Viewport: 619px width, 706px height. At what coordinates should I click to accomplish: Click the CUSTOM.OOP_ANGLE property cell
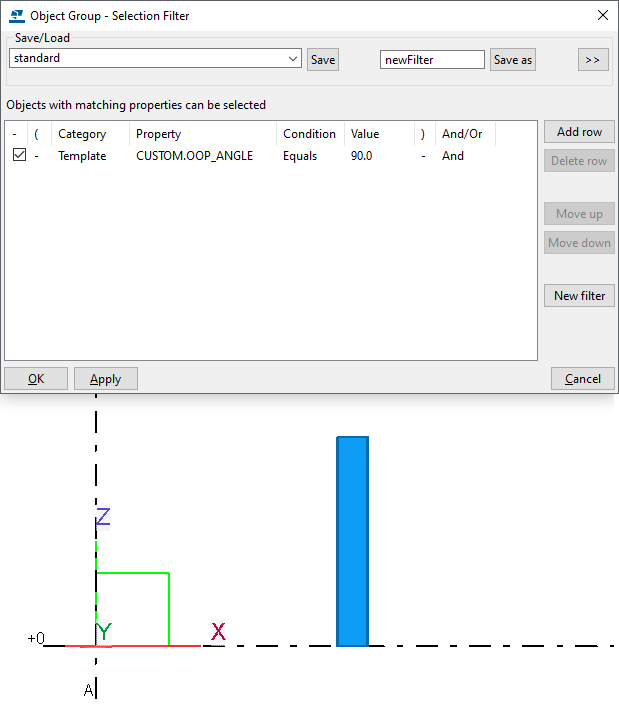(194, 156)
